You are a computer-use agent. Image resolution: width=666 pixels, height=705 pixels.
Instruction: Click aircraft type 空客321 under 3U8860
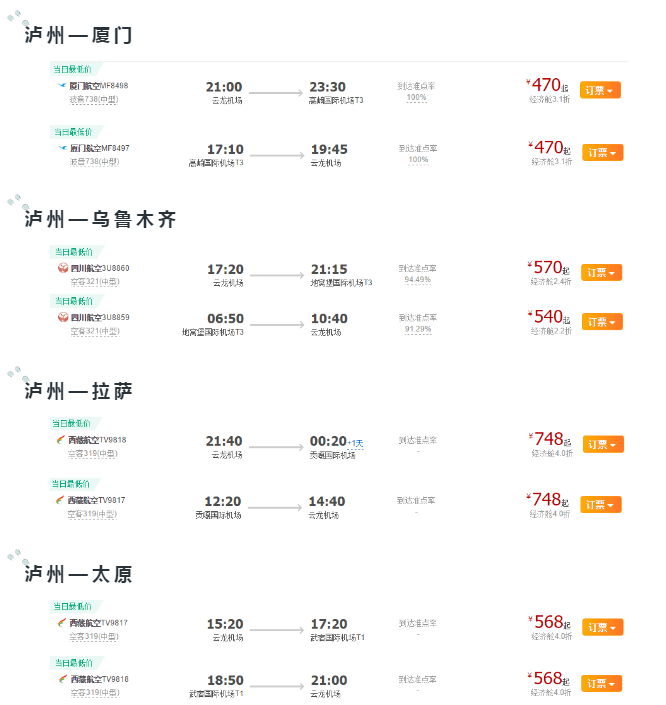click(x=95, y=282)
